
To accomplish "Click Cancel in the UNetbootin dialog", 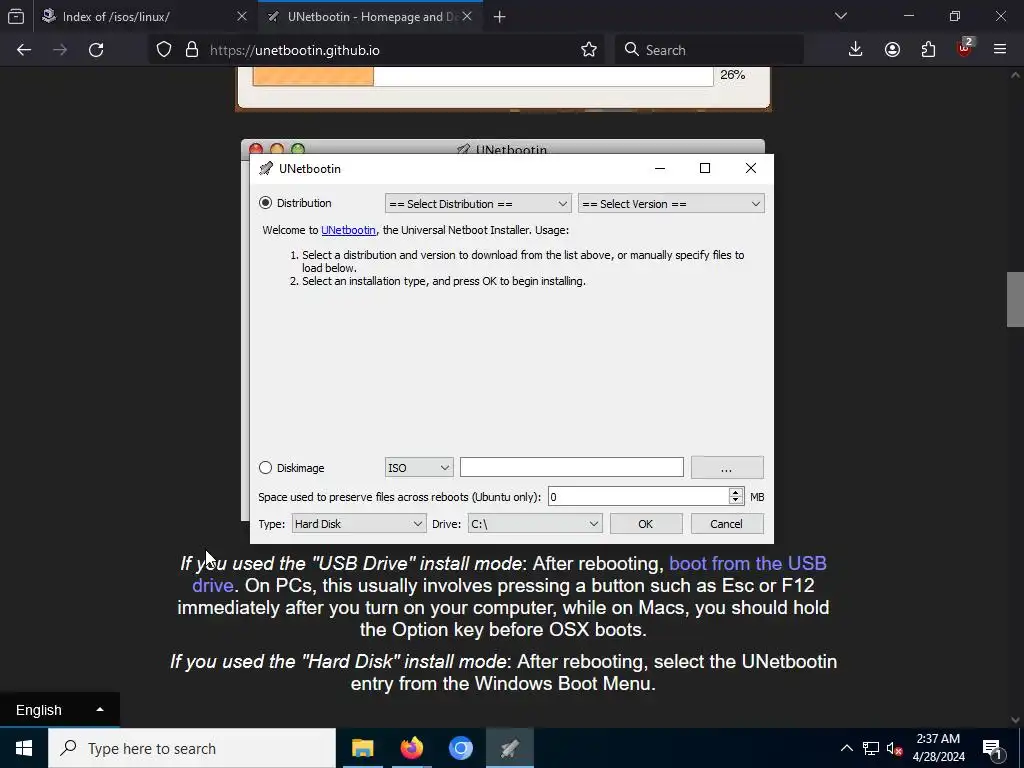I will [x=727, y=524].
